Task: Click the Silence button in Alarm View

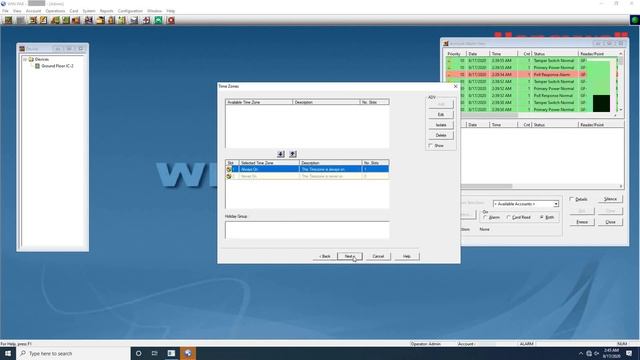Action: 610,199
